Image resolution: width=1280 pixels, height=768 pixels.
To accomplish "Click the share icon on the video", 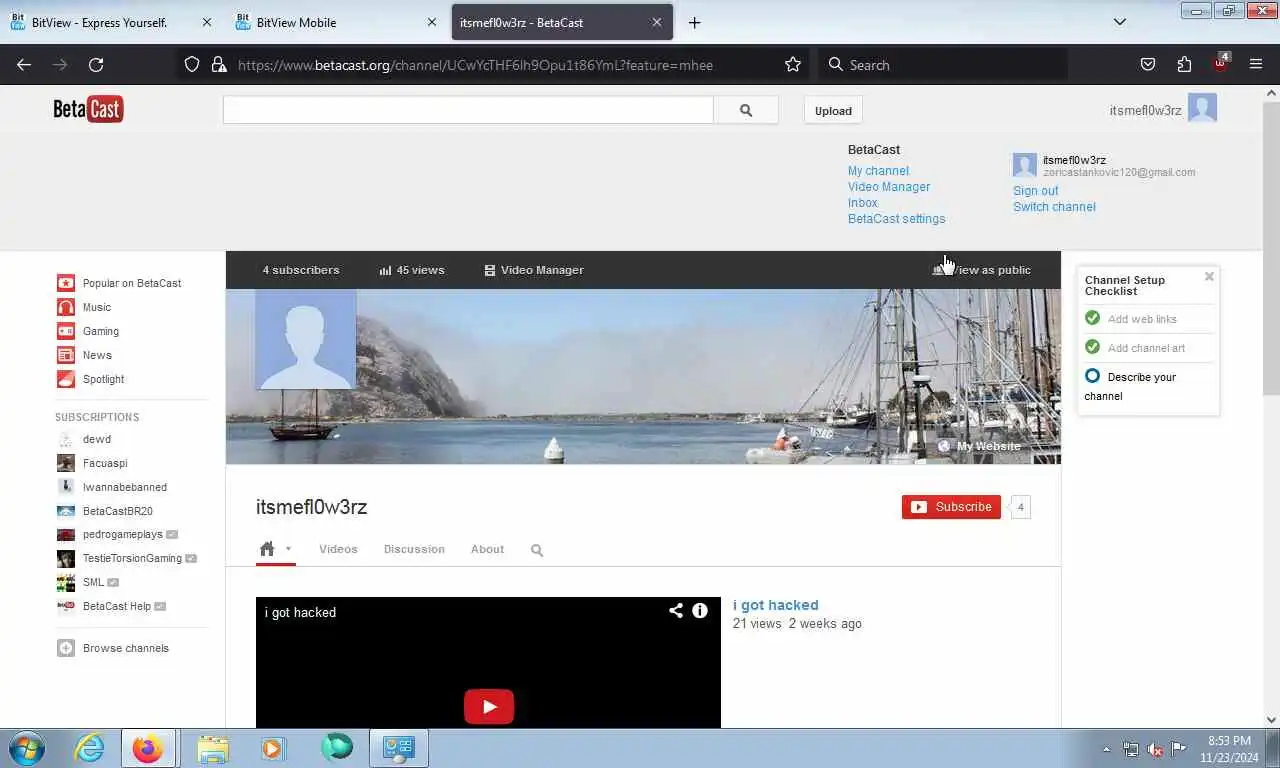I will [x=676, y=611].
